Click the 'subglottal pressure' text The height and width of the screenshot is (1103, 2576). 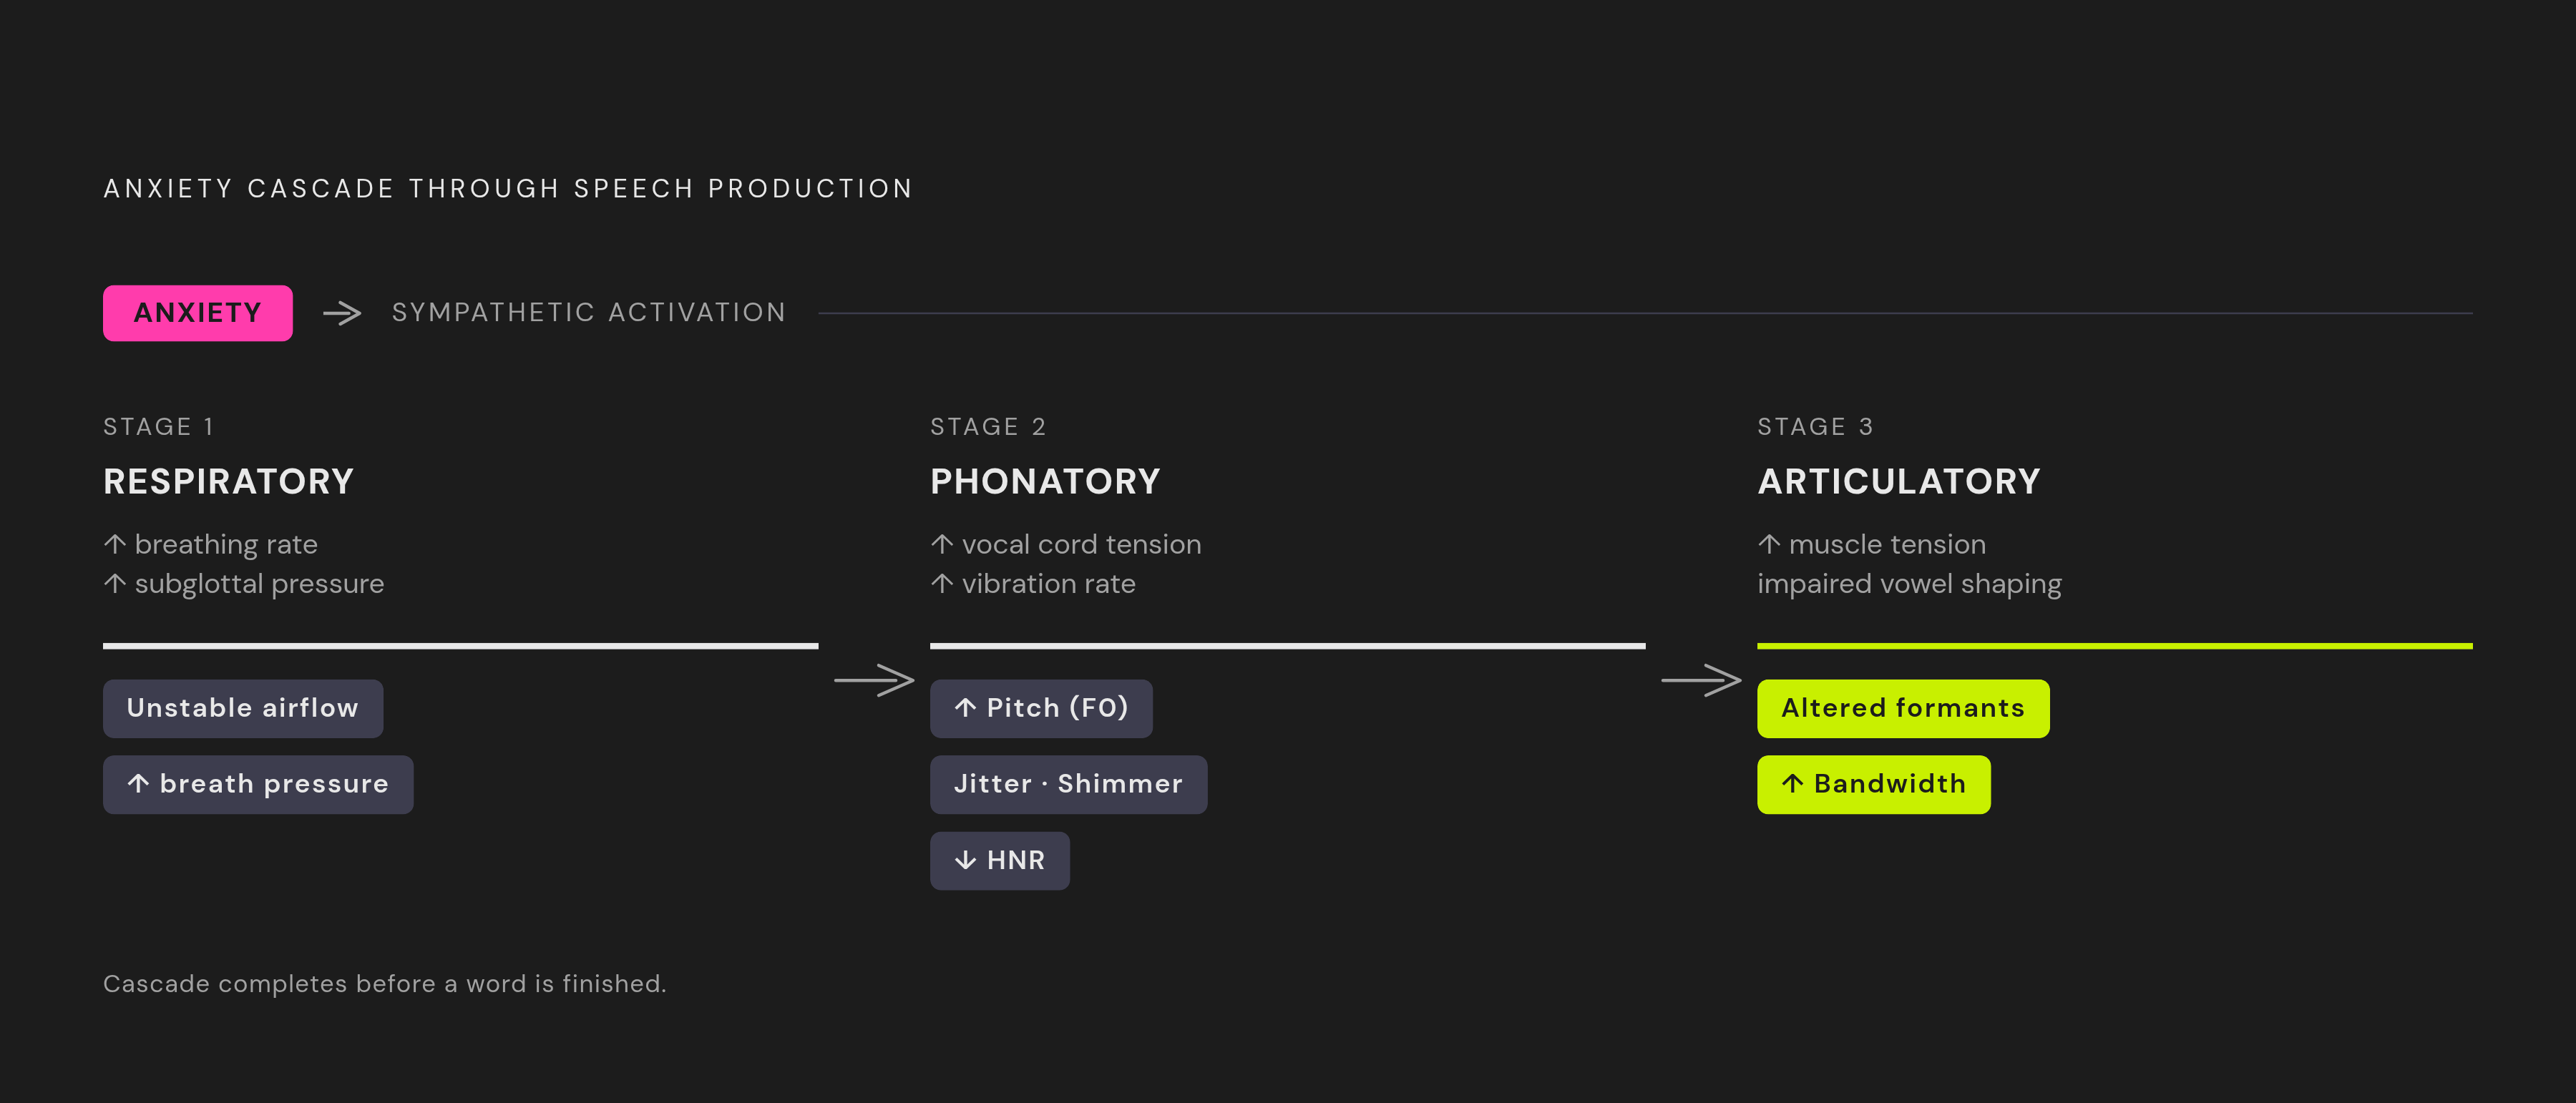click(259, 584)
